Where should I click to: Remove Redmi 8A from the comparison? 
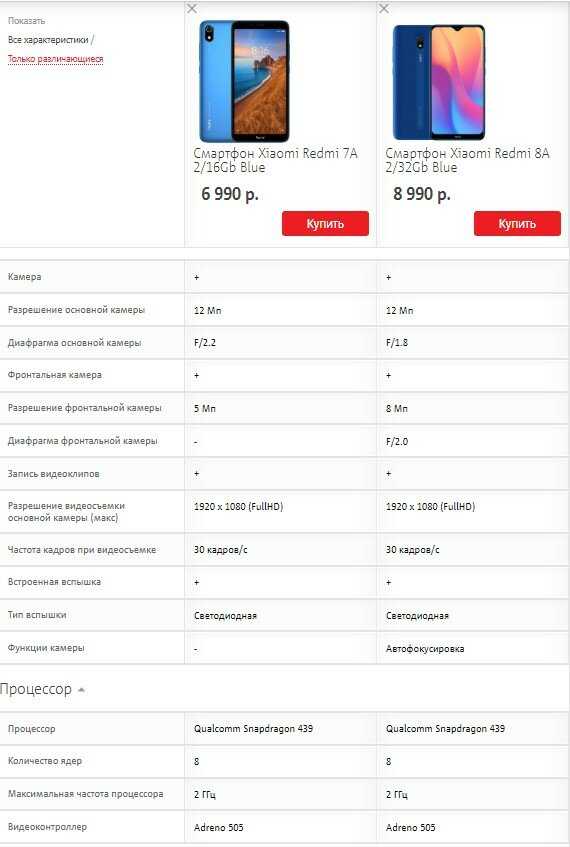point(384,9)
